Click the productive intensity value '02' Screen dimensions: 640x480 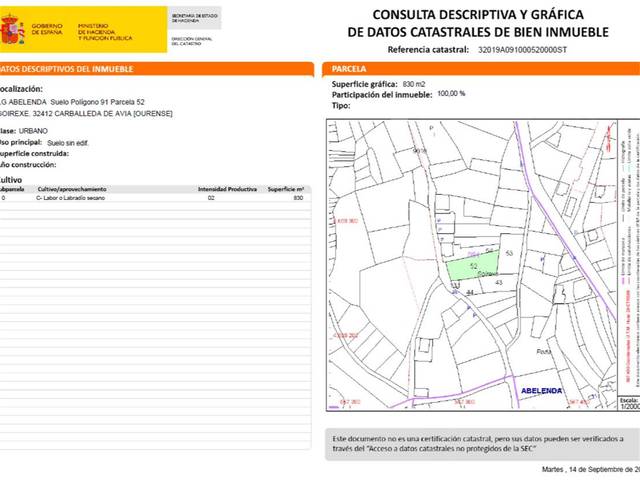pos(211,198)
